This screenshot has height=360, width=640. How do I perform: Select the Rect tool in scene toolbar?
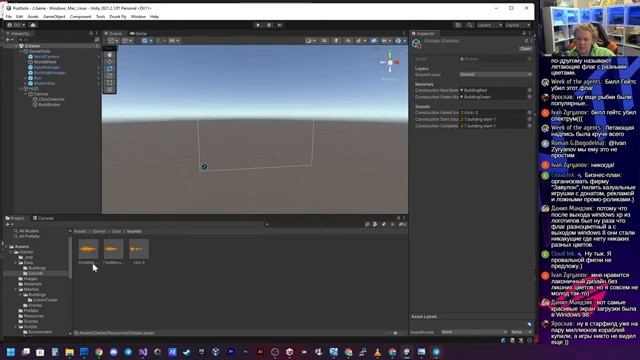click(109, 82)
